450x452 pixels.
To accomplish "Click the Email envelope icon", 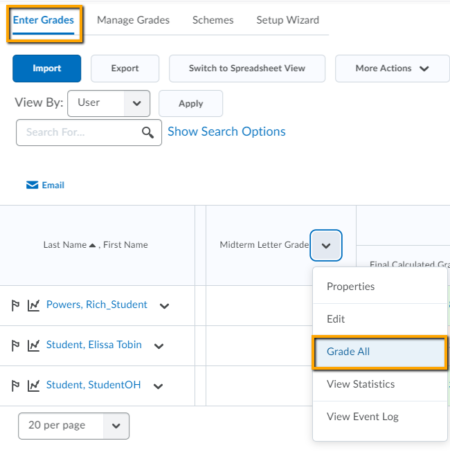I will tap(32, 185).
